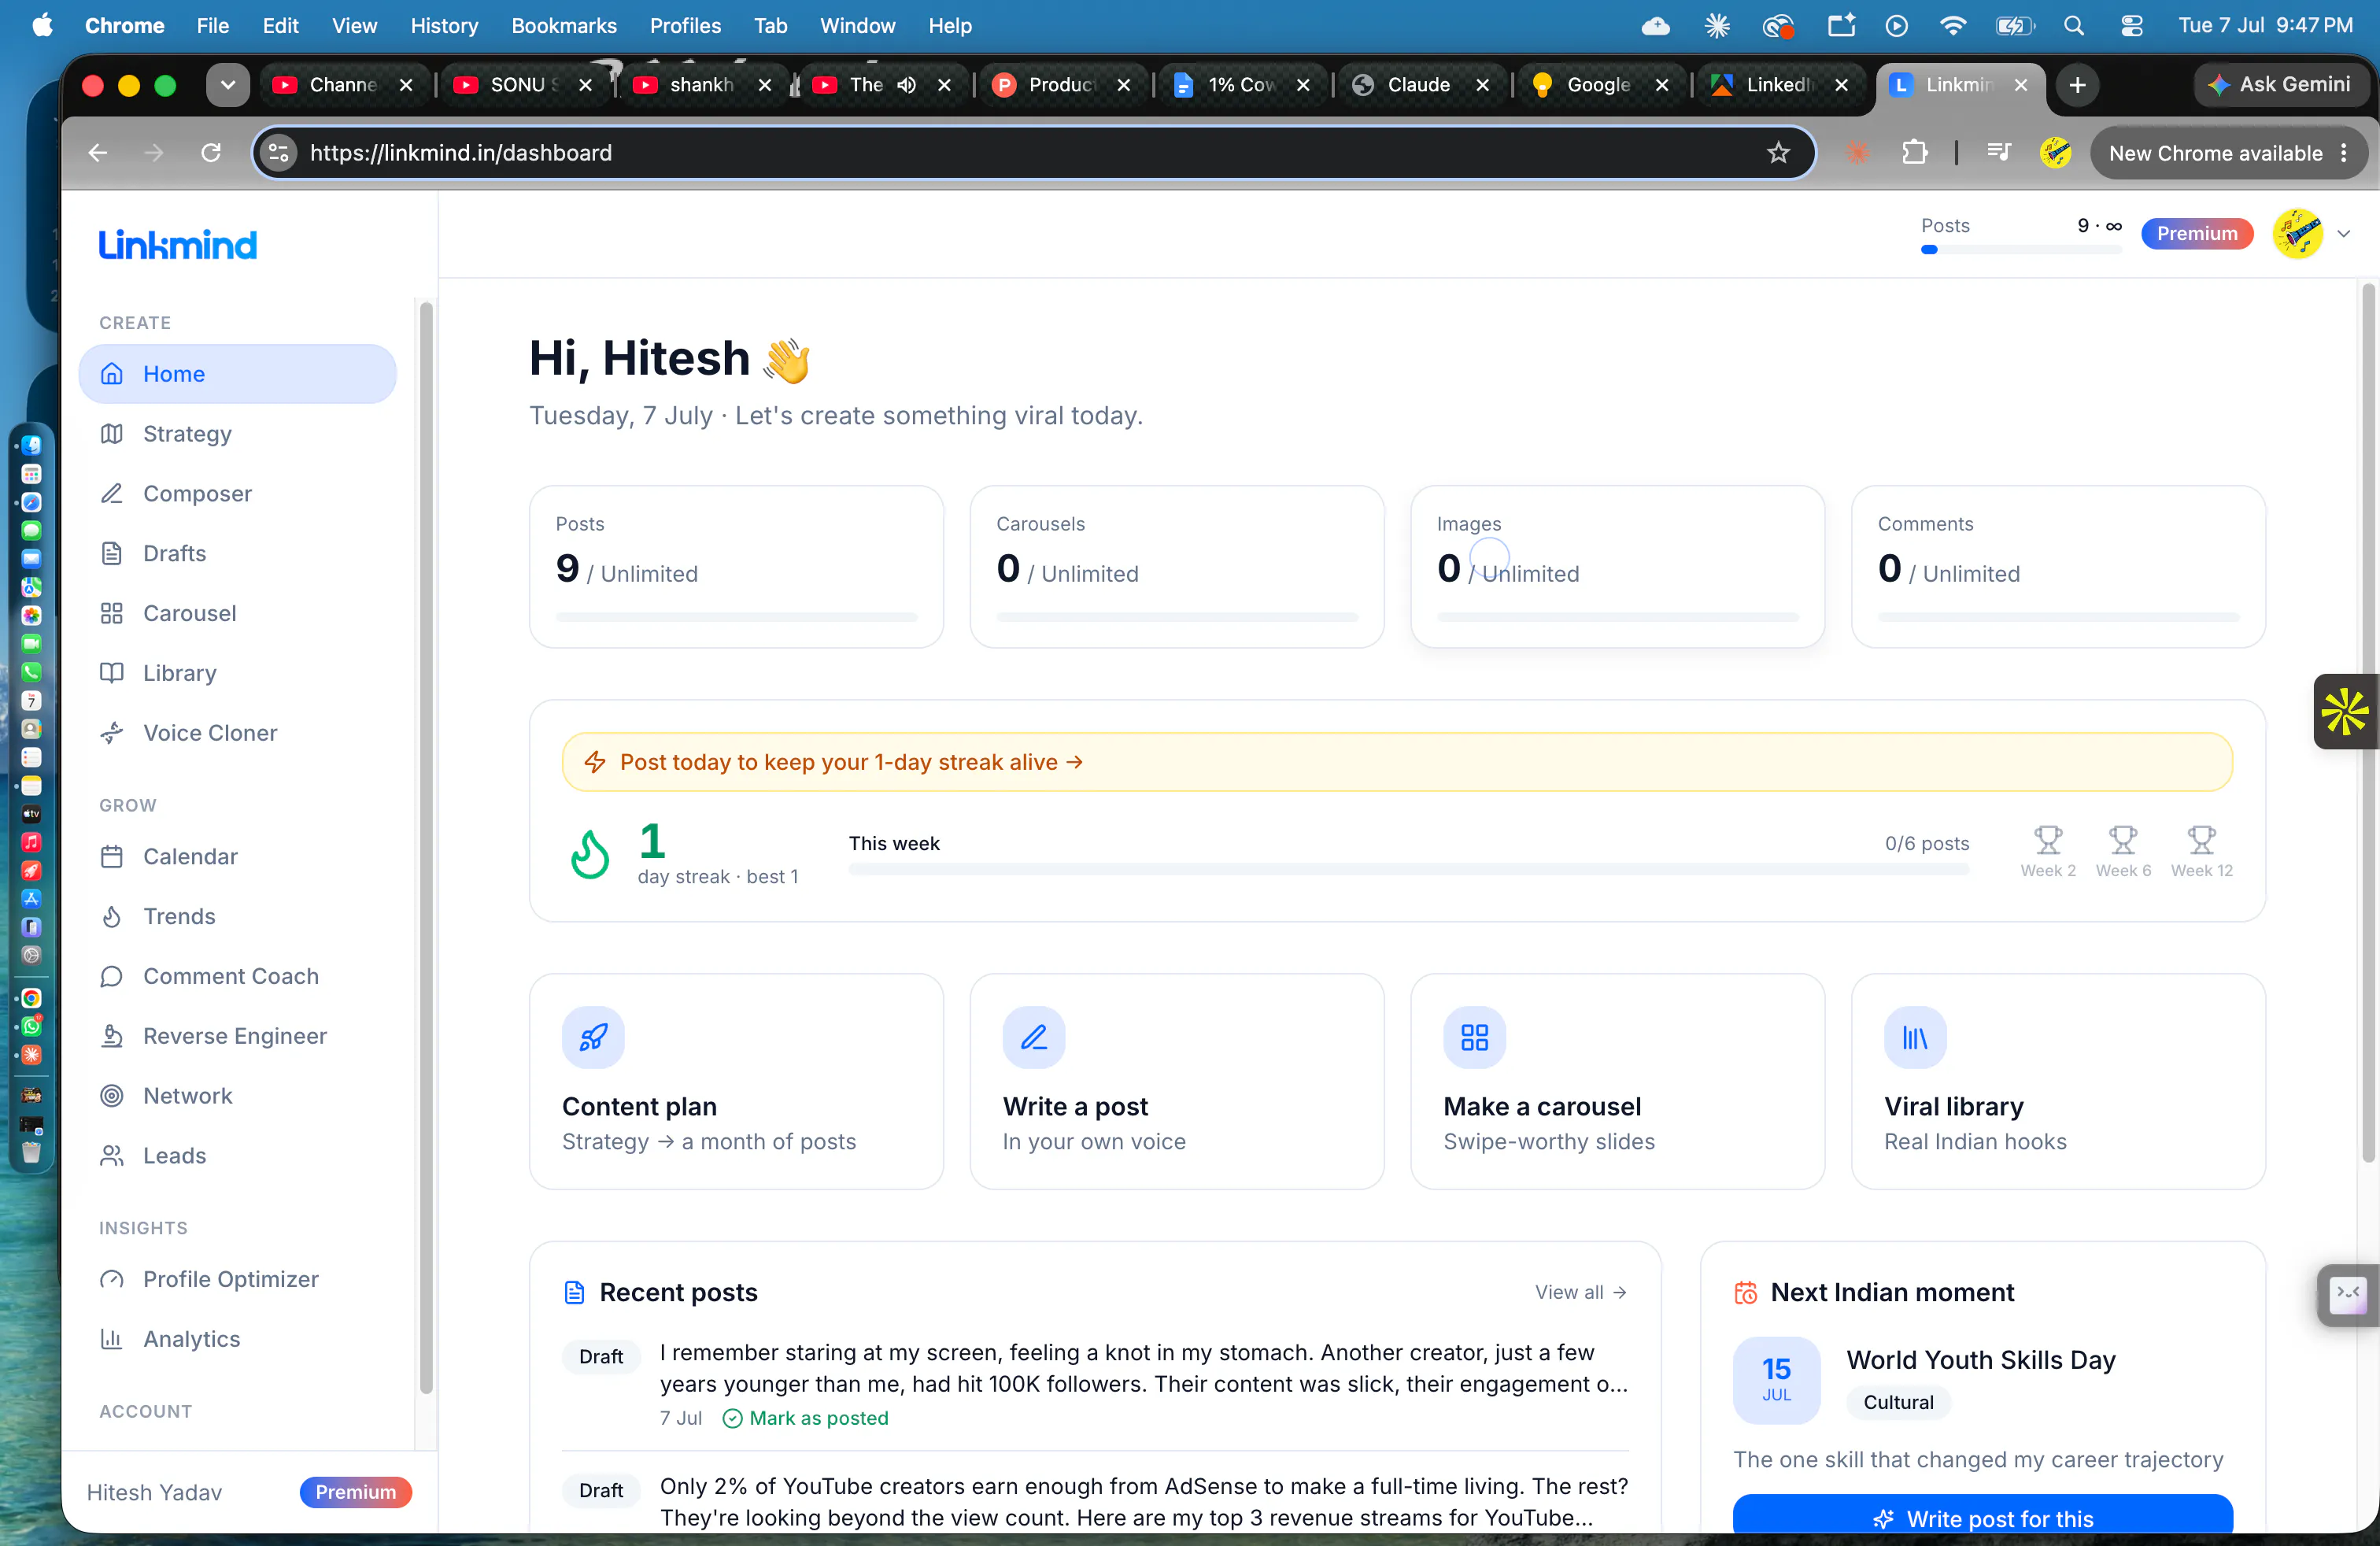Click the This week posts progress bar
Viewport: 2380px width, 1546px height.
(x=1408, y=869)
